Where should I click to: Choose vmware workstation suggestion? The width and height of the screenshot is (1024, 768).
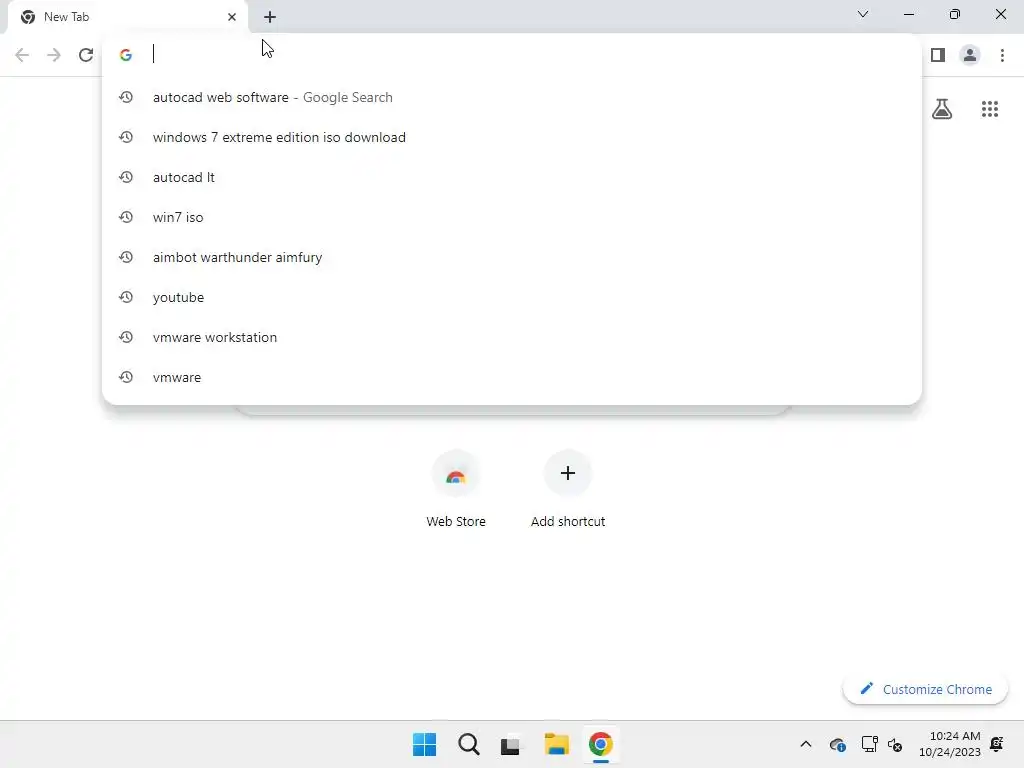click(x=512, y=337)
